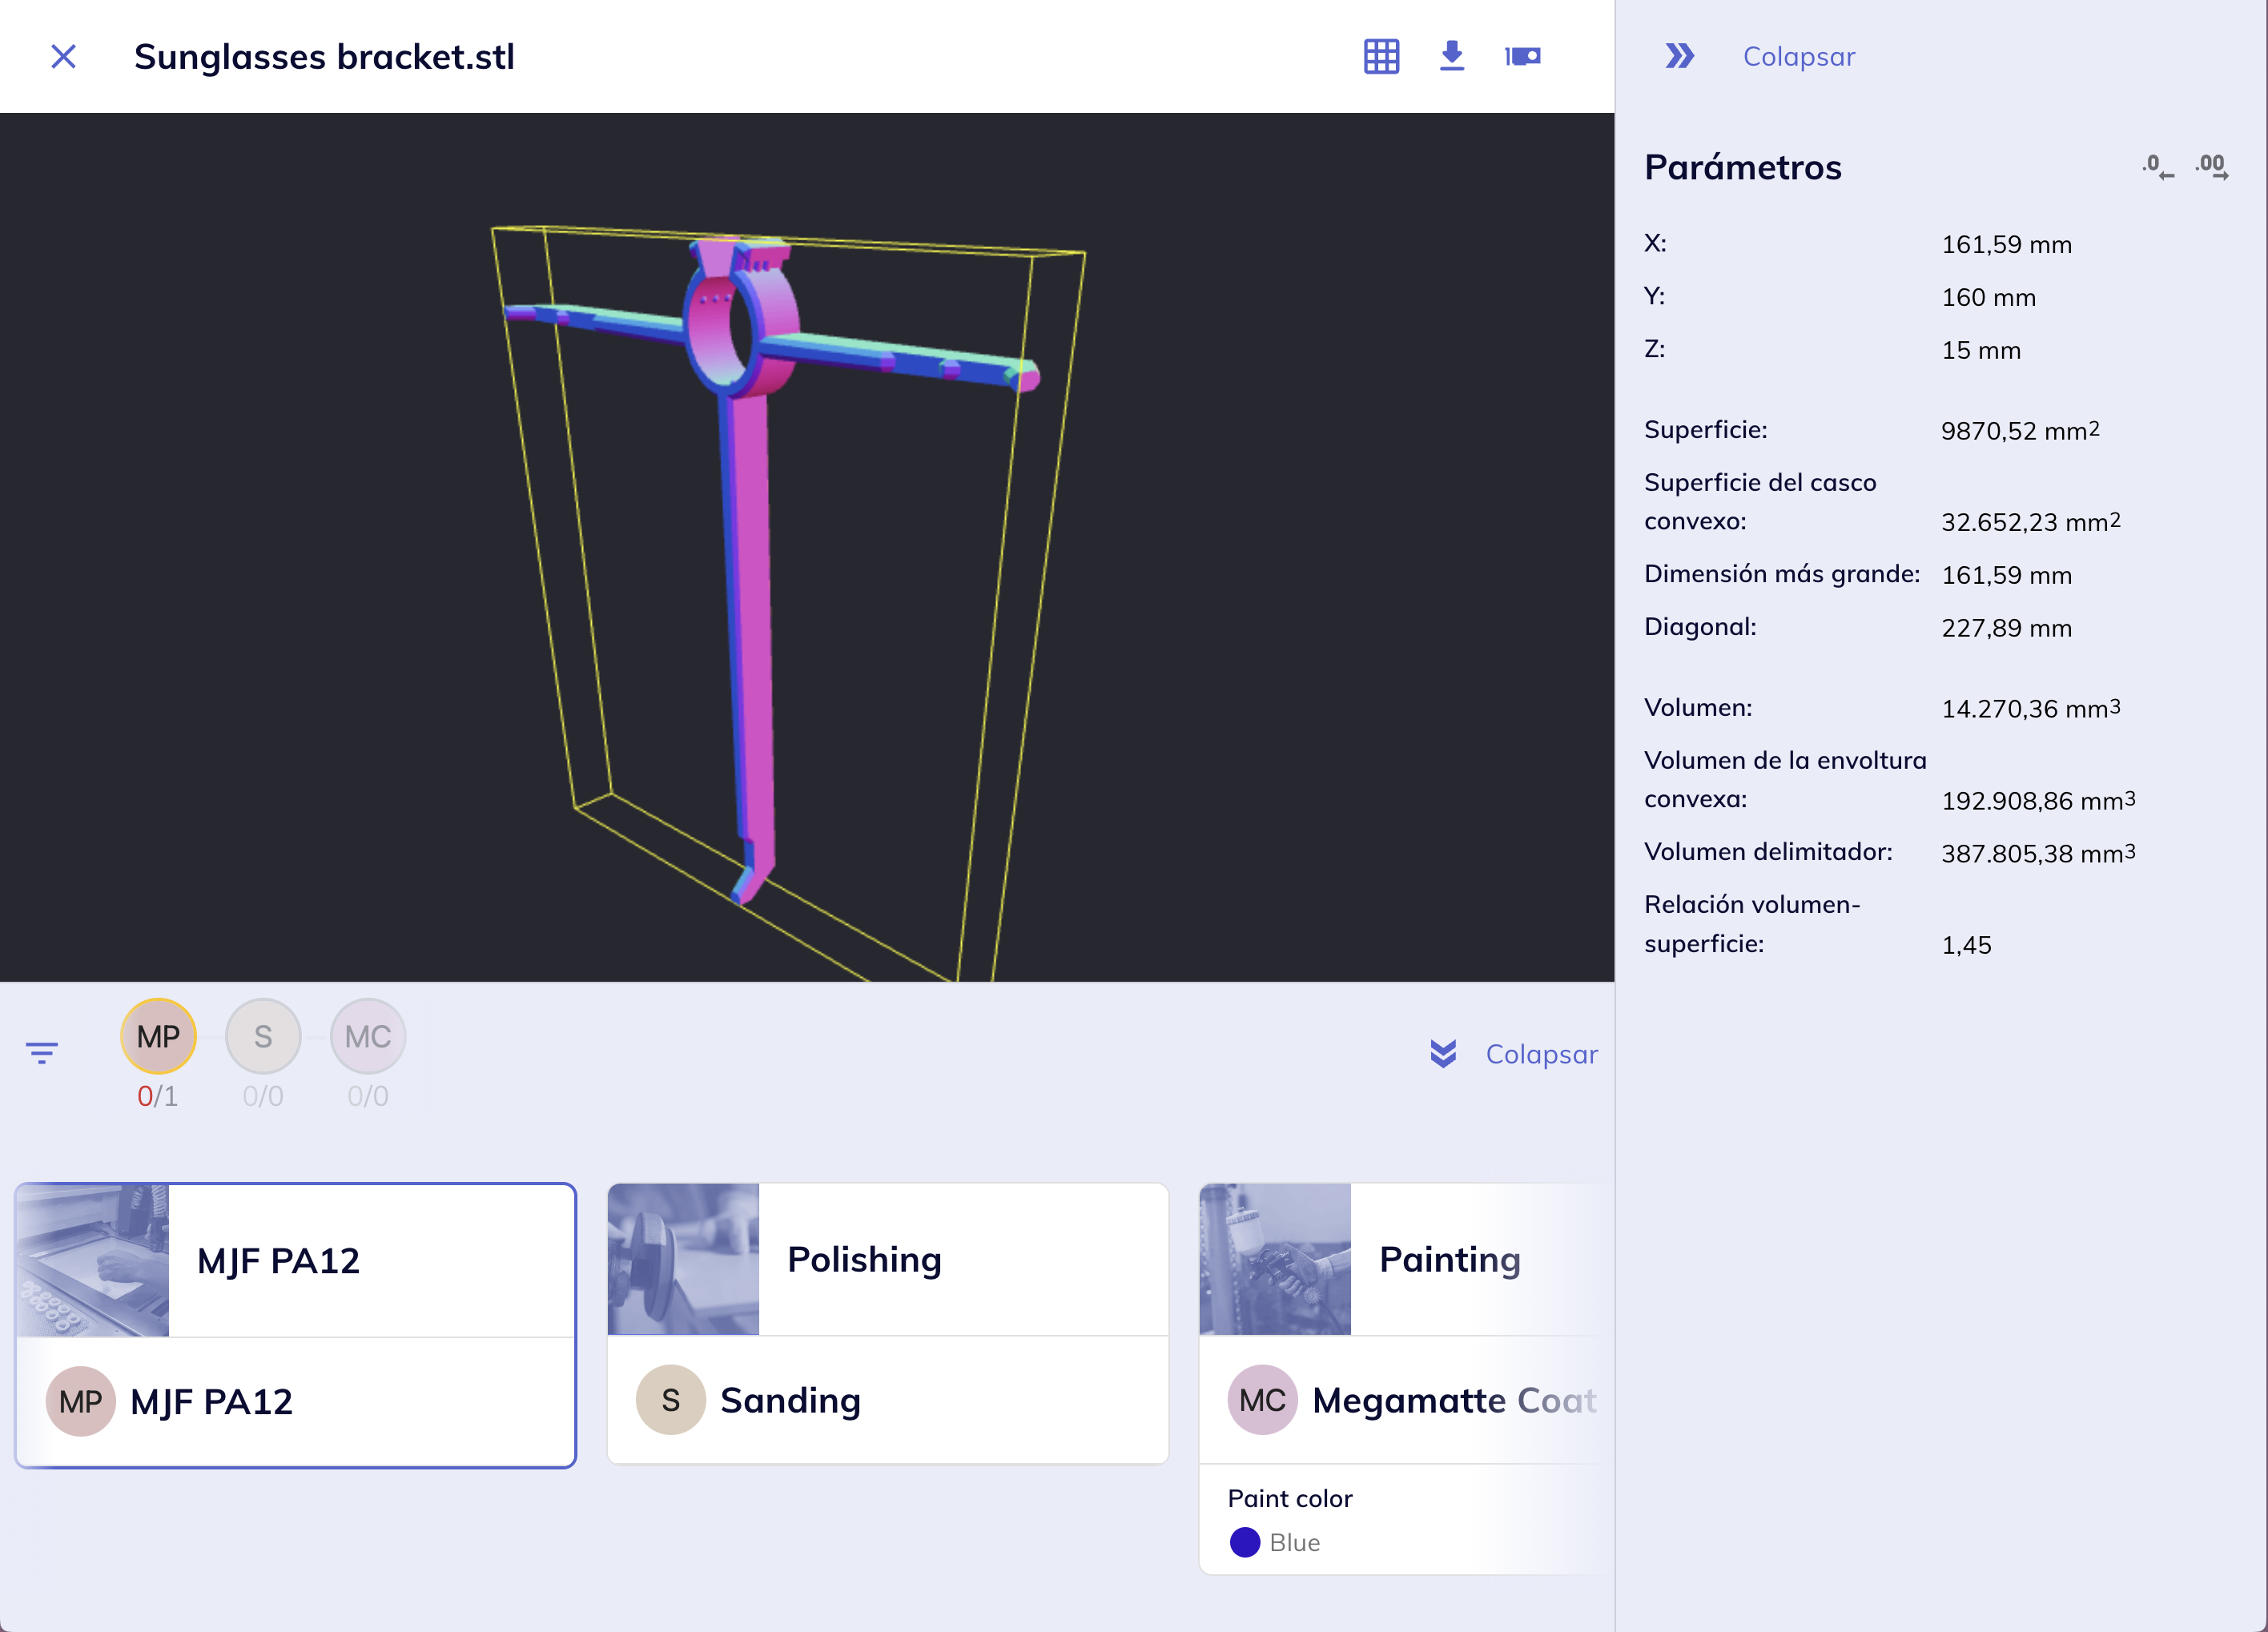Viewport: 2268px width, 1632px height.
Task: Toggle the MP material filter badge
Action: [x=158, y=1036]
